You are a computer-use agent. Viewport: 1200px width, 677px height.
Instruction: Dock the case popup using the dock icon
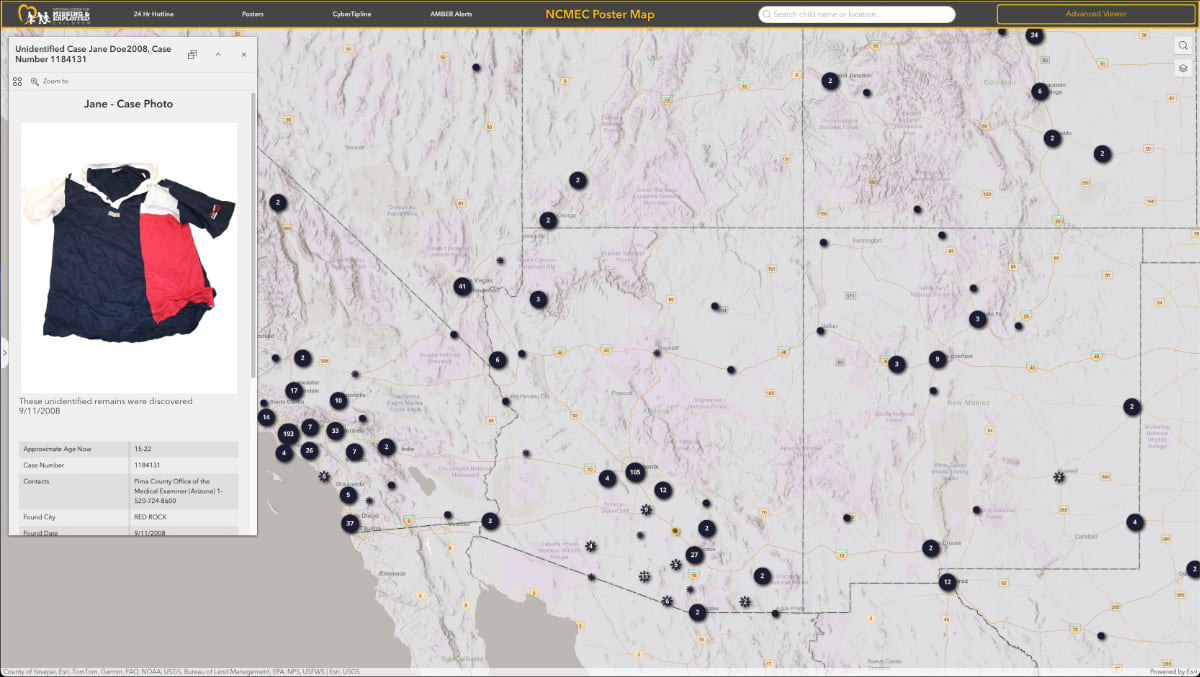[x=191, y=55]
